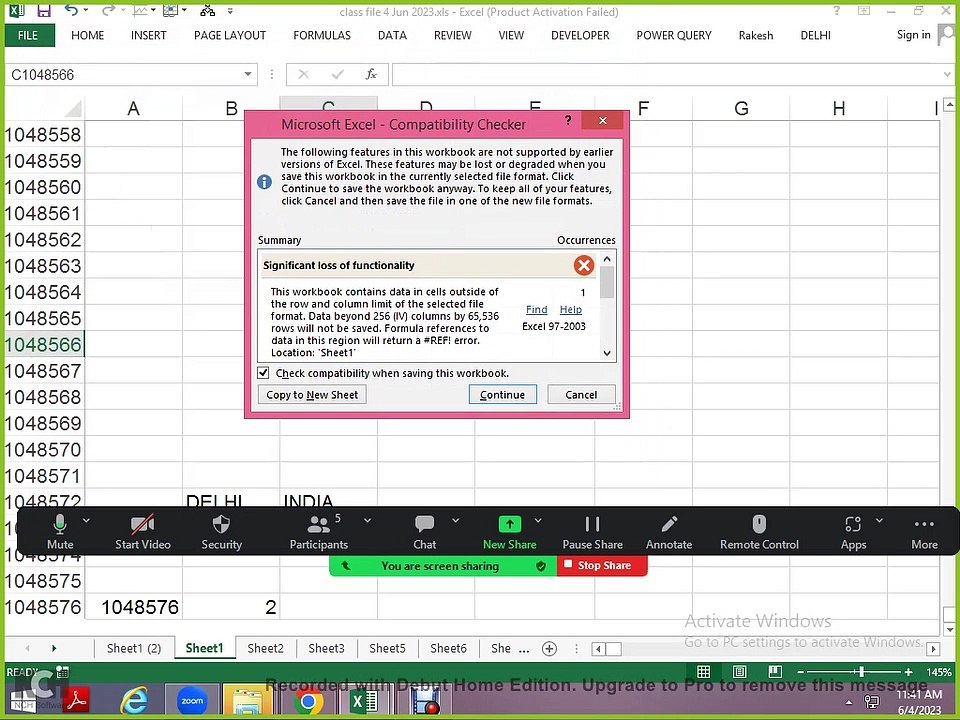
Task: Expand the Chat options arrow
Action: (x=456, y=520)
